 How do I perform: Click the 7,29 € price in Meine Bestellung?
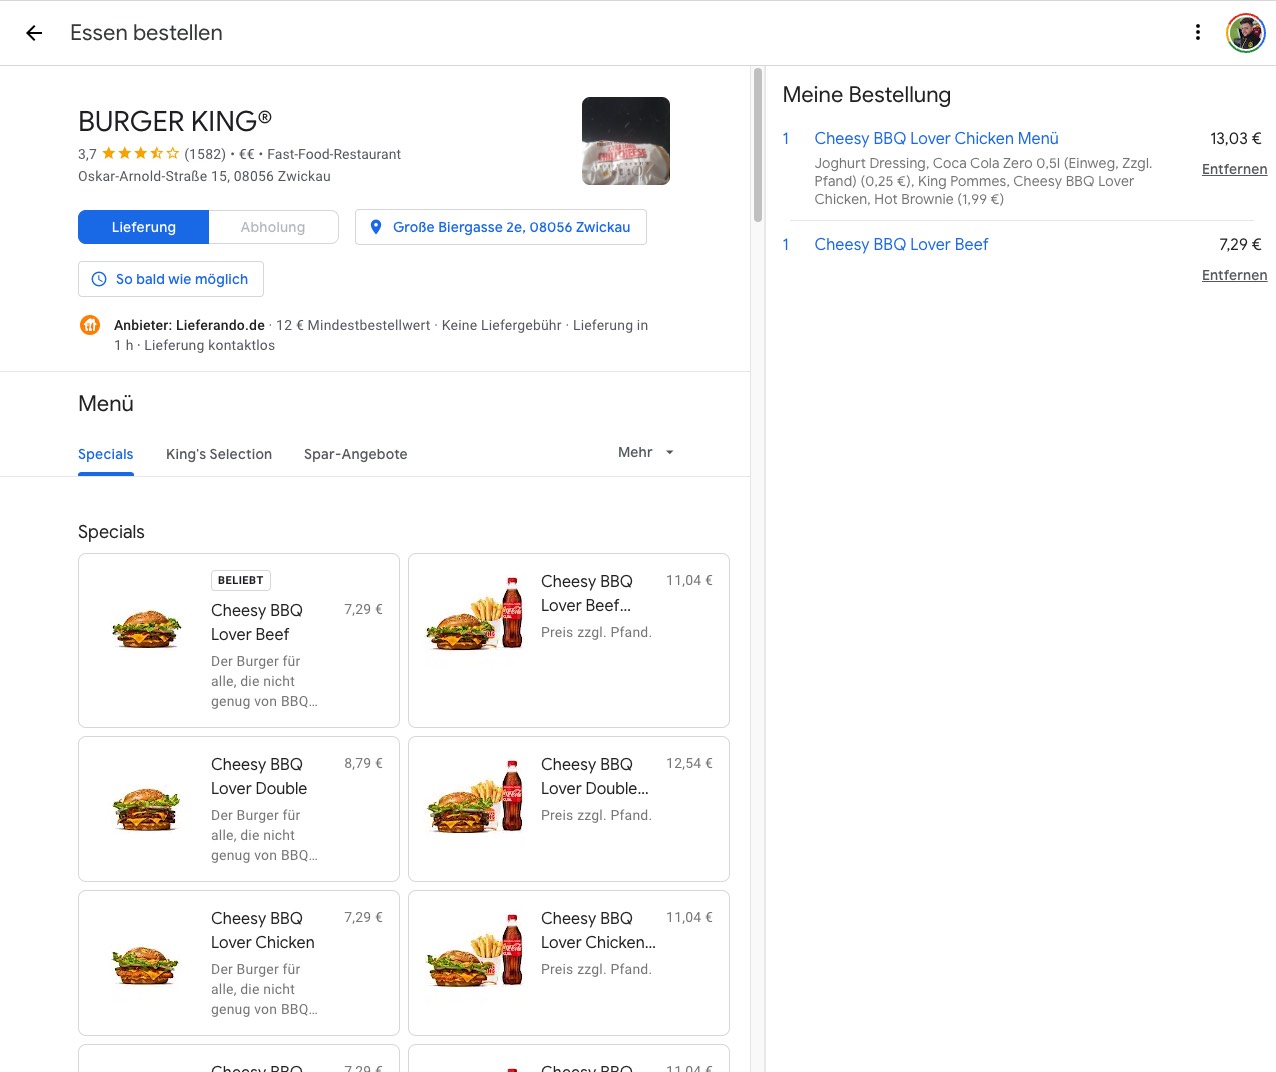[x=1240, y=244]
